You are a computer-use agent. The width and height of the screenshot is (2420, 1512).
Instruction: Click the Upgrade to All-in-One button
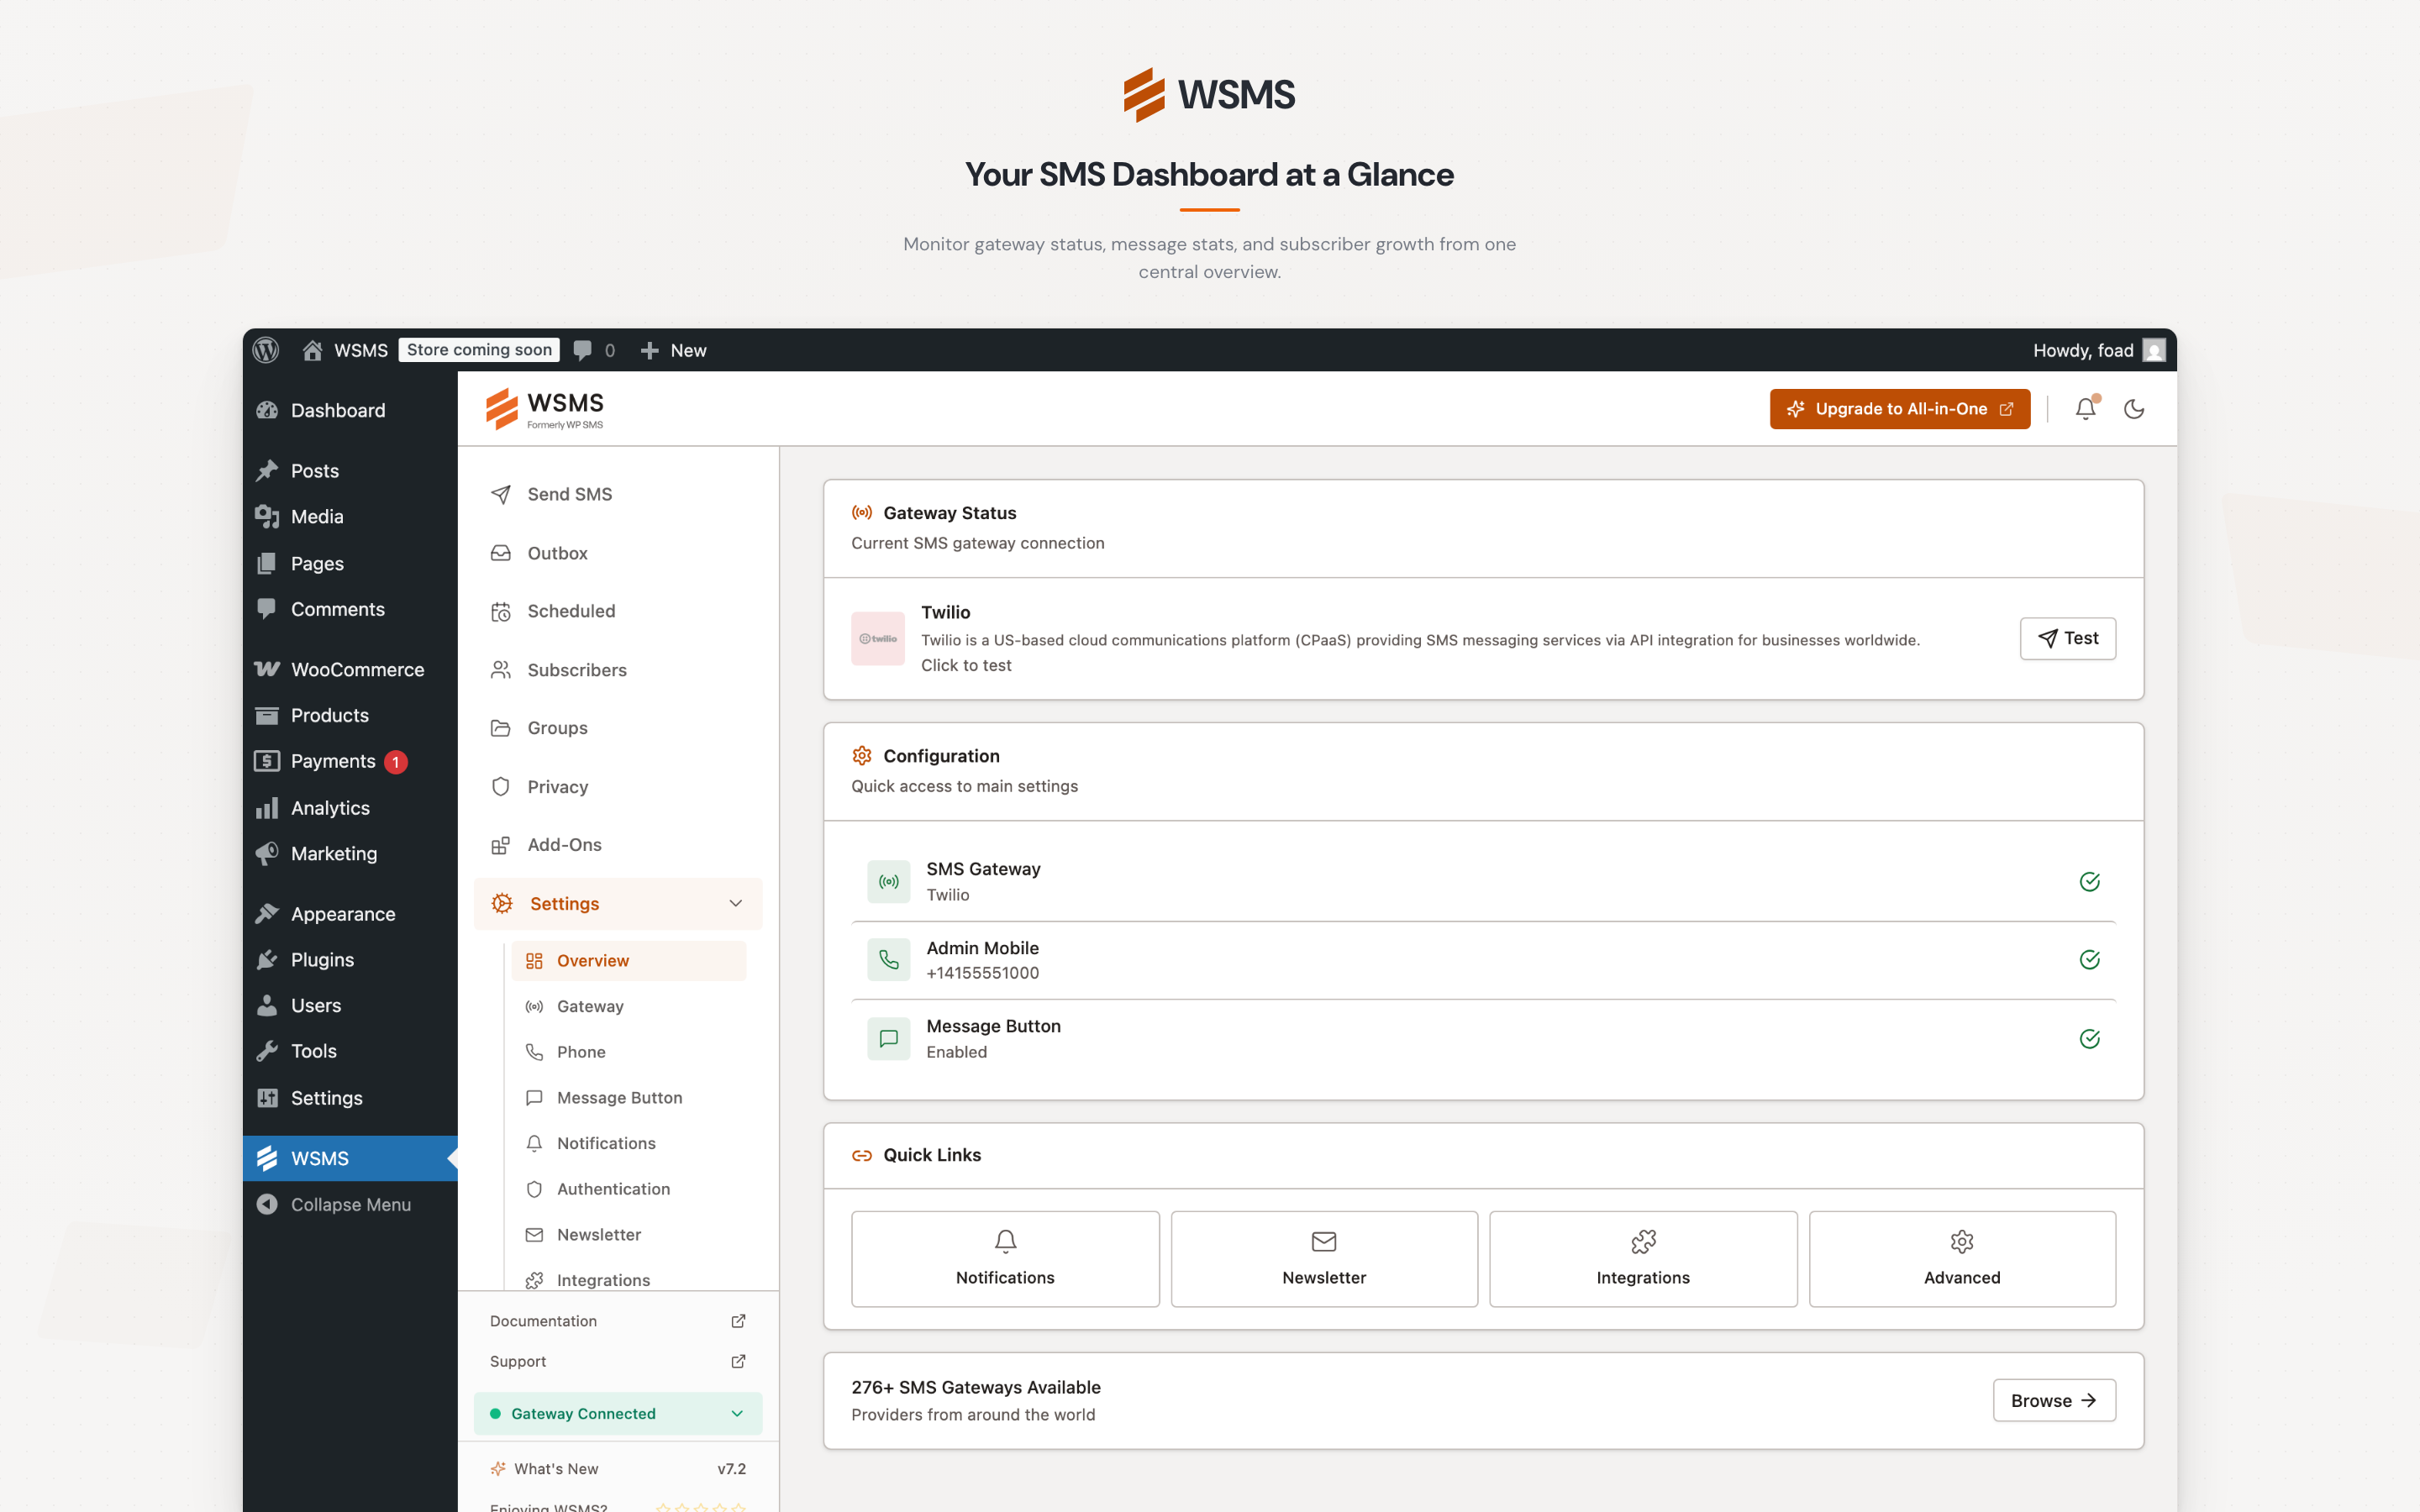coord(1899,408)
